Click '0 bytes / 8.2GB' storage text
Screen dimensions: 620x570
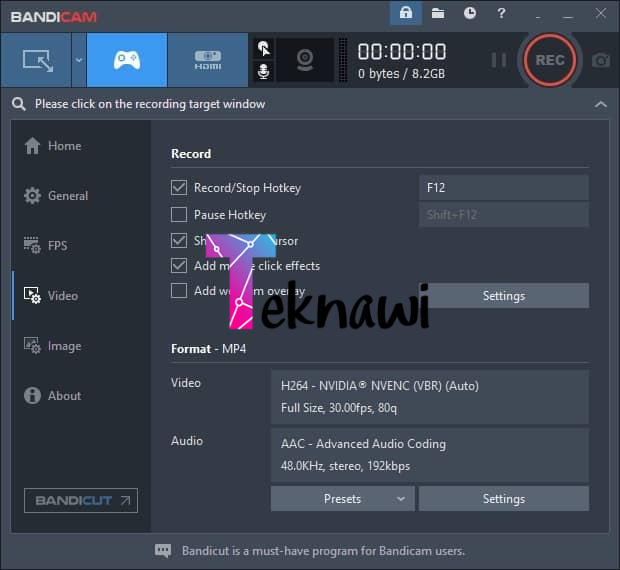401,74
